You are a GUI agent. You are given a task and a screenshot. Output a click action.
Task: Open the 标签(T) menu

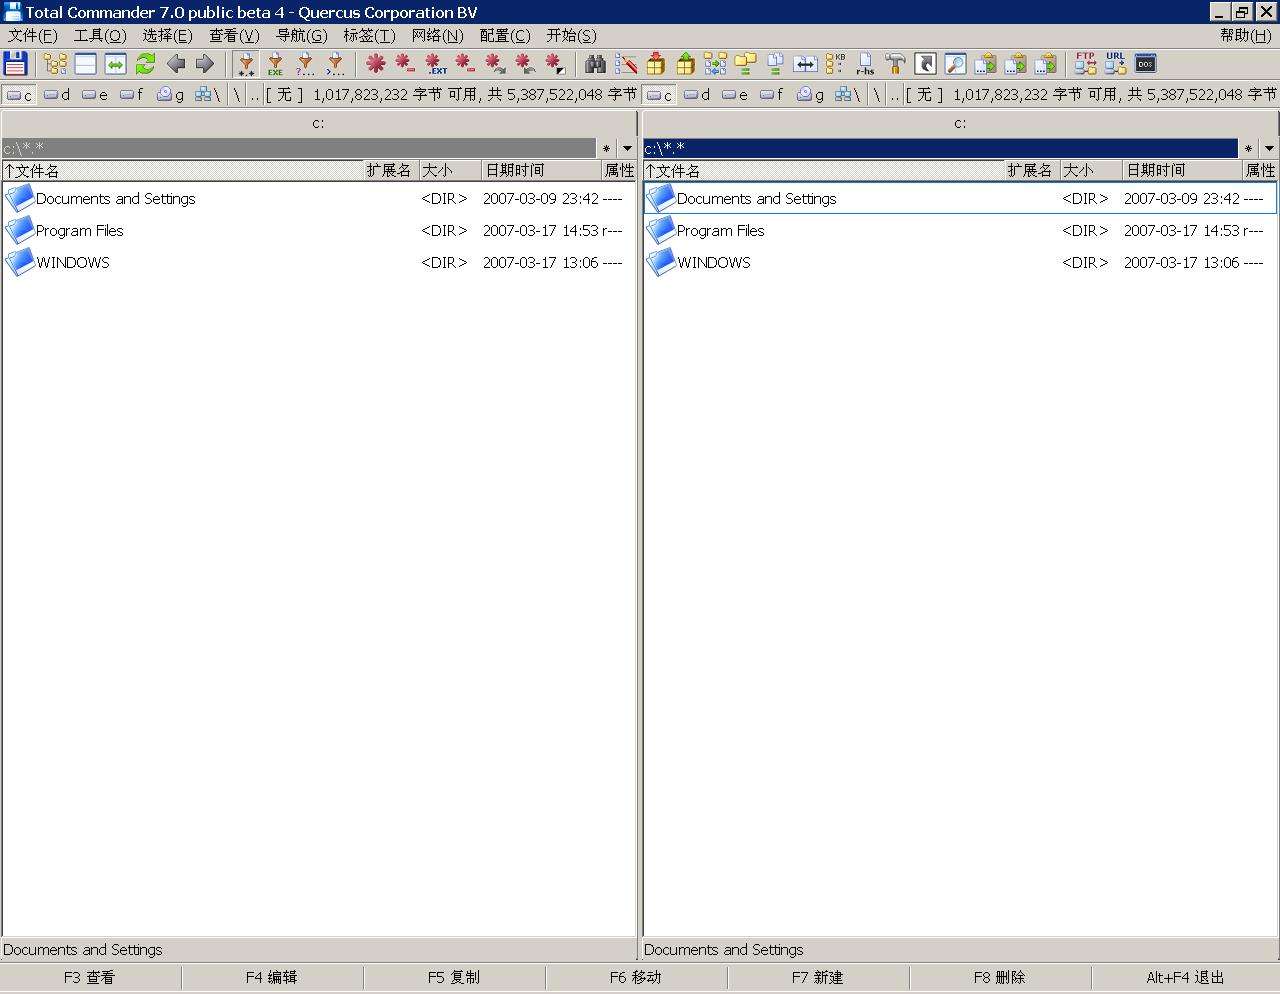[x=369, y=35]
